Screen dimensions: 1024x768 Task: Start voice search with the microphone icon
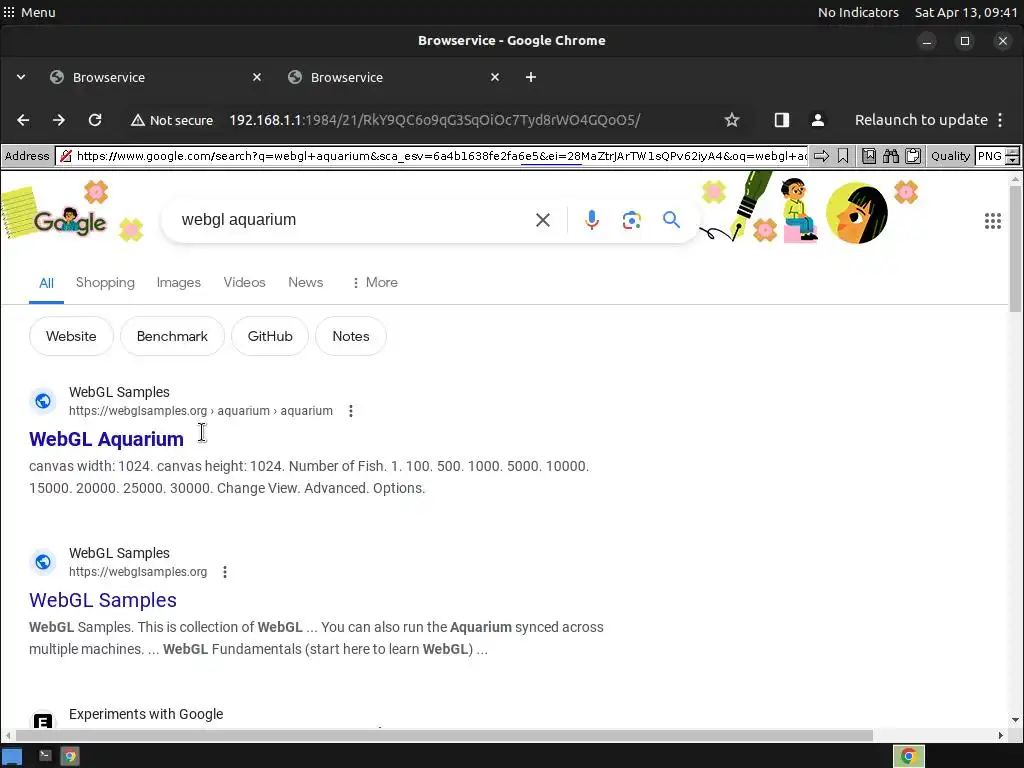592,220
